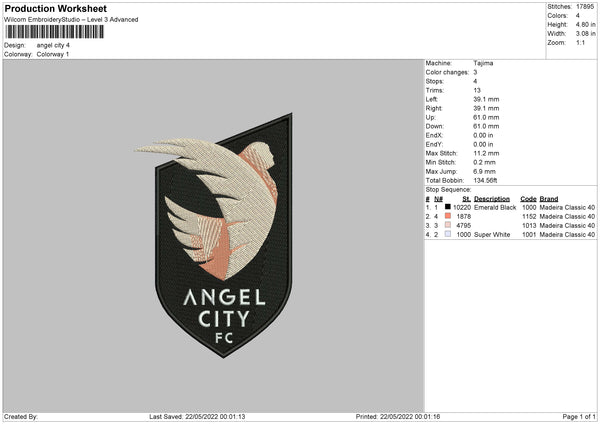This screenshot has height=424, width=600.
Task: Click the 'Code' column header
Action: (x=528, y=199)
